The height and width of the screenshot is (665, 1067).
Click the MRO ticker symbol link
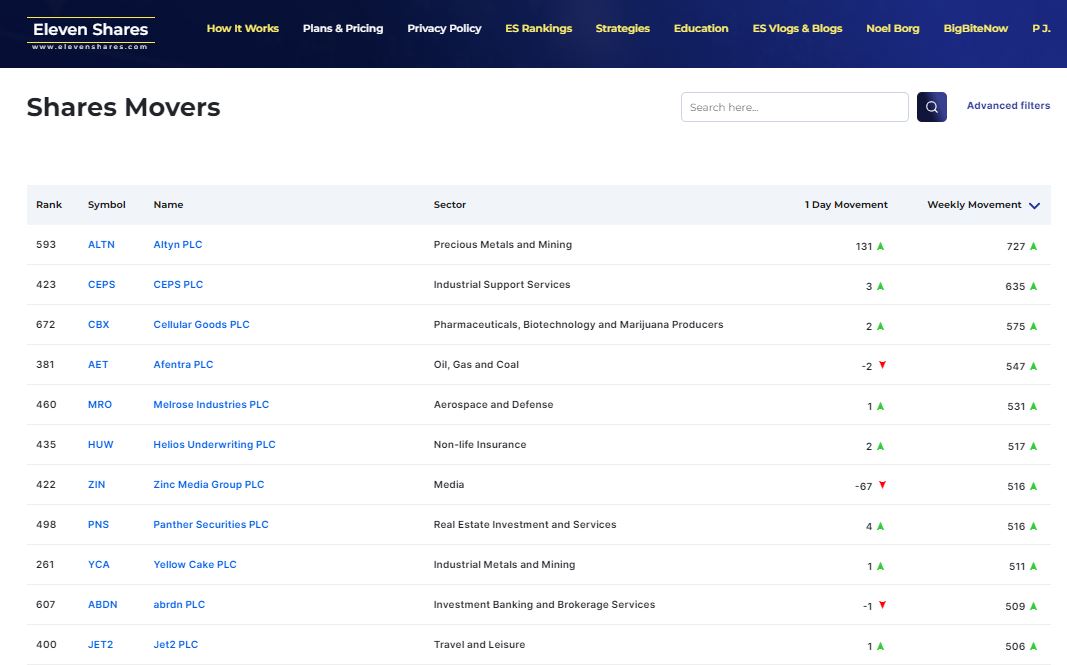(99, 404)
